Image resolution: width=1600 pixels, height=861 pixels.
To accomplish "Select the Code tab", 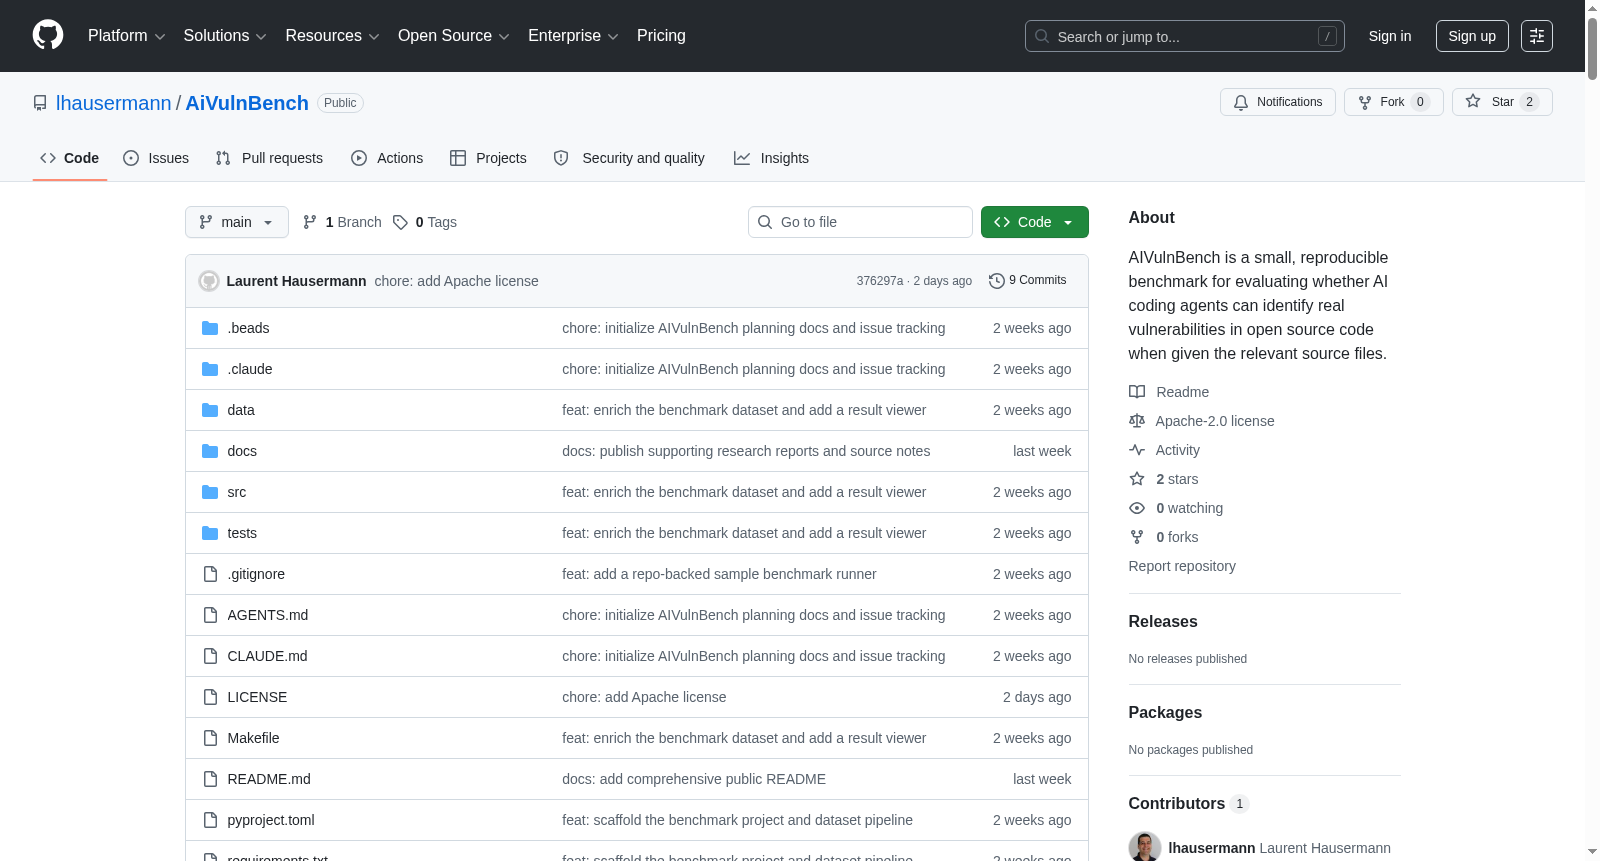I will 70,158.
